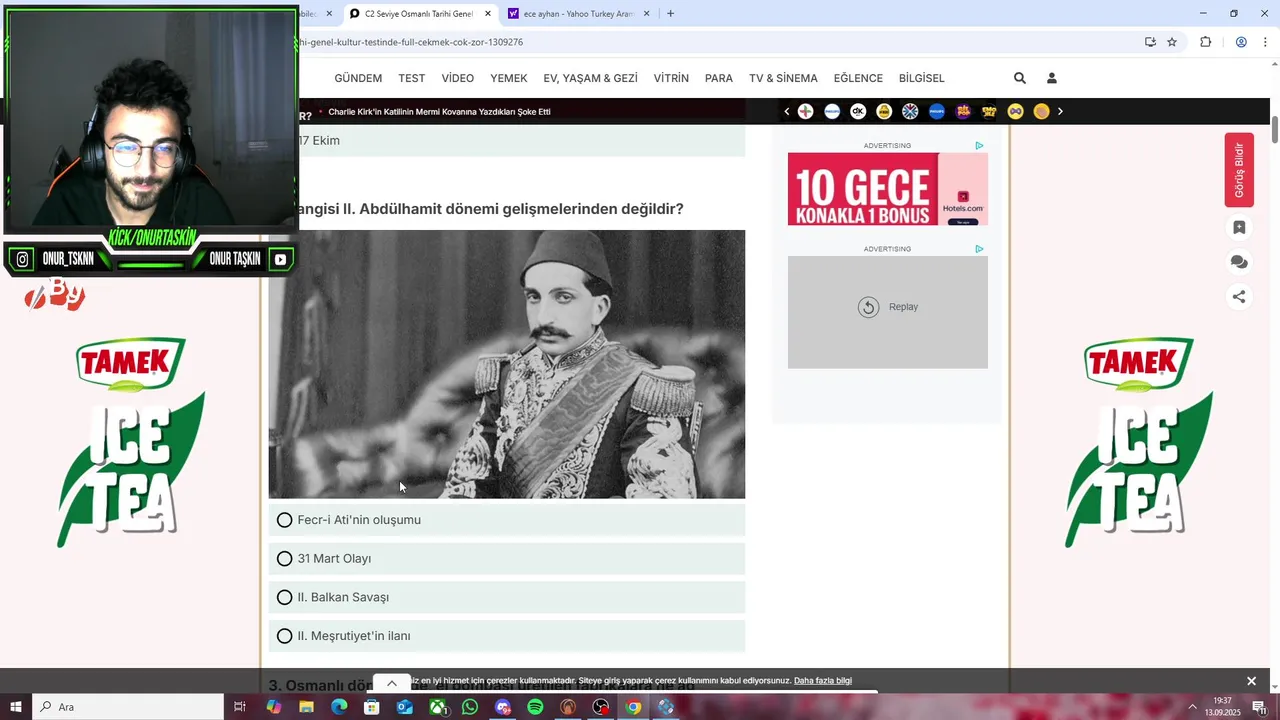Select answer 31 Mart Olayı

pos(507,558)
